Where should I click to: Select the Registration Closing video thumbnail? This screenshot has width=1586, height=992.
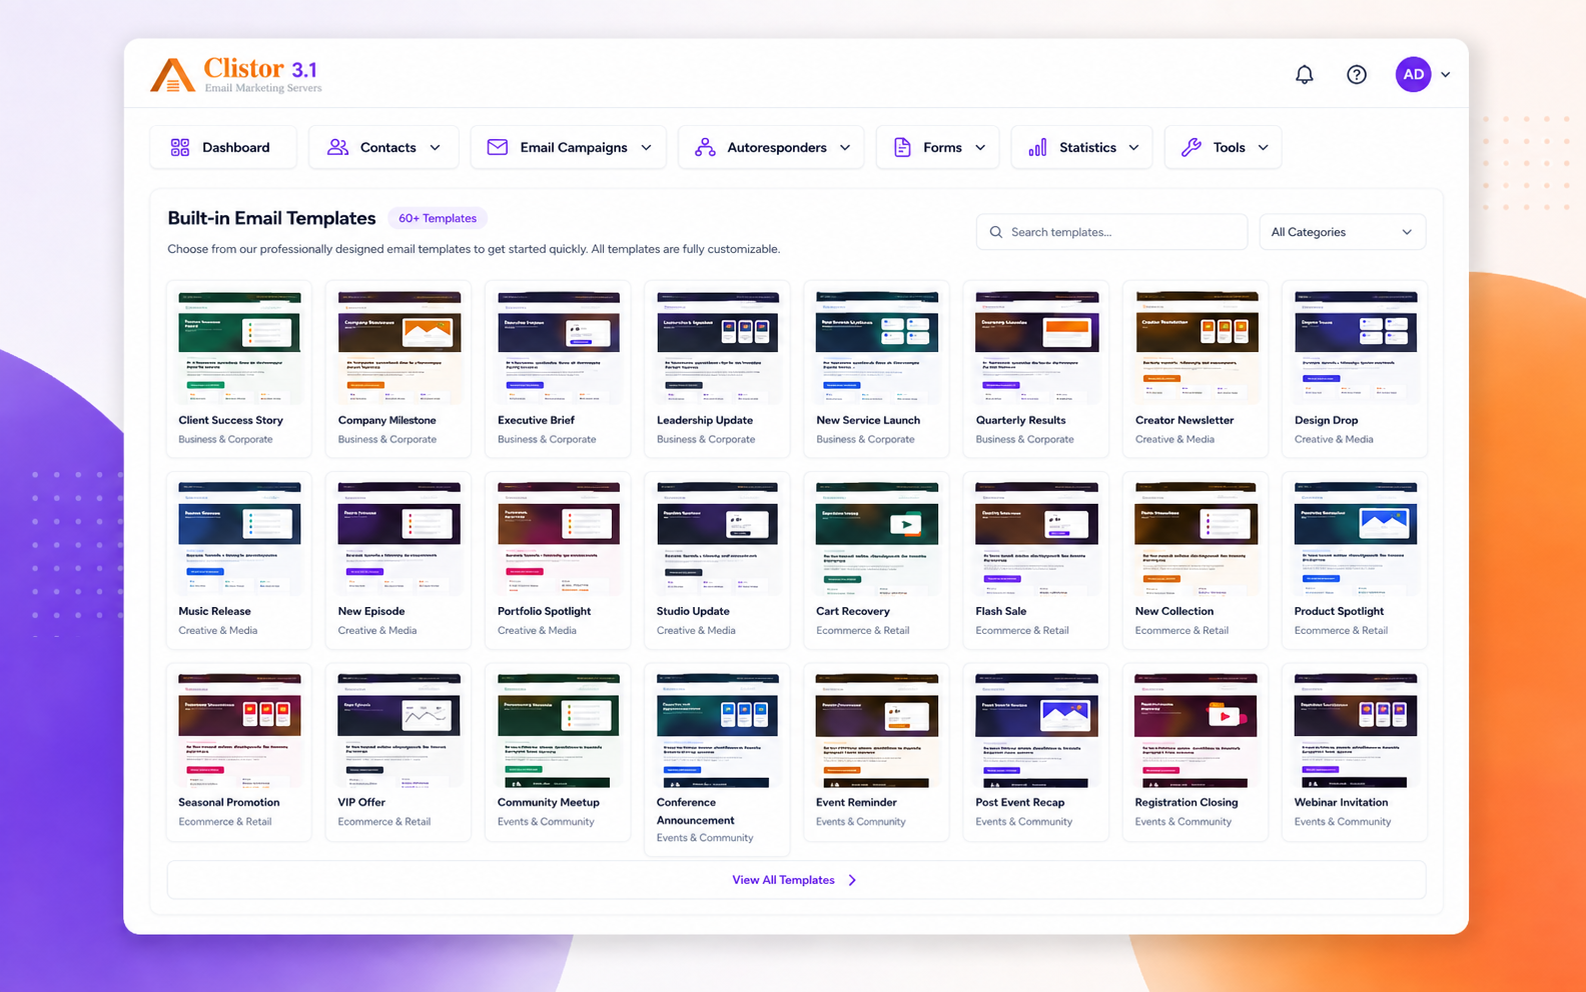(x=1196, y=730)
